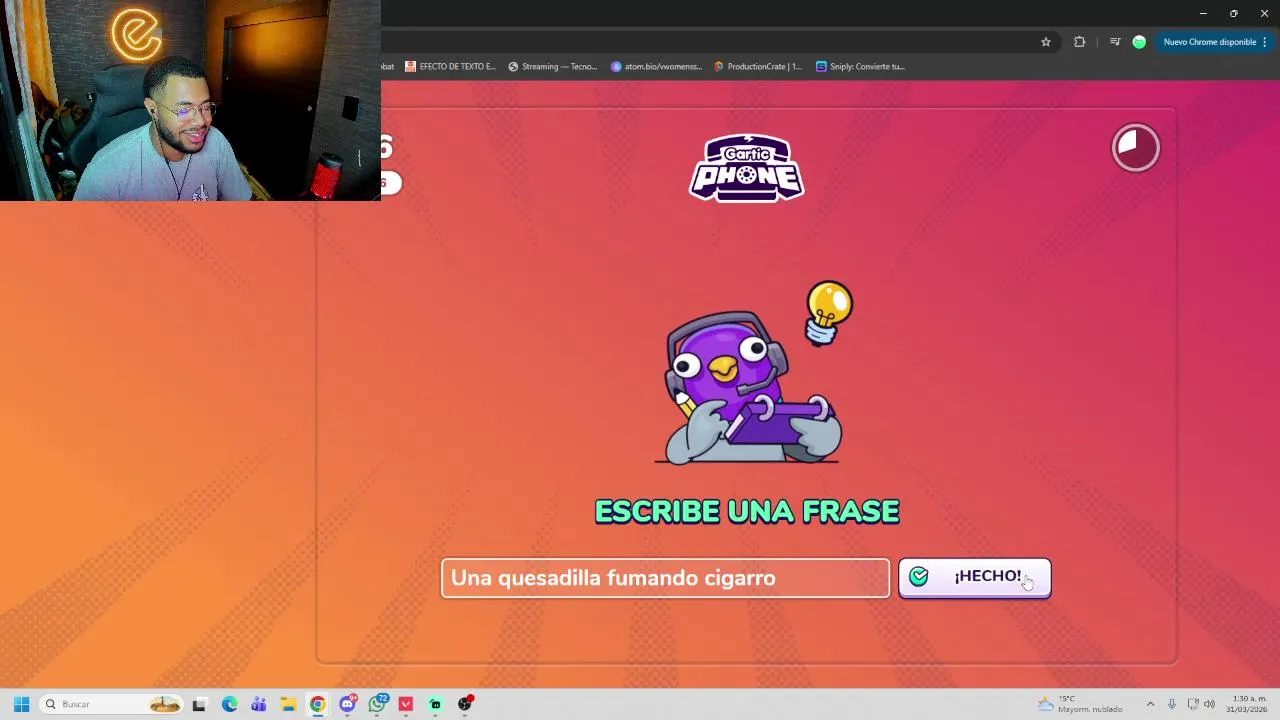Open the Streaming — Tecno bookmark
This screenshot has height=720, width=1280.
coord(552,66)
